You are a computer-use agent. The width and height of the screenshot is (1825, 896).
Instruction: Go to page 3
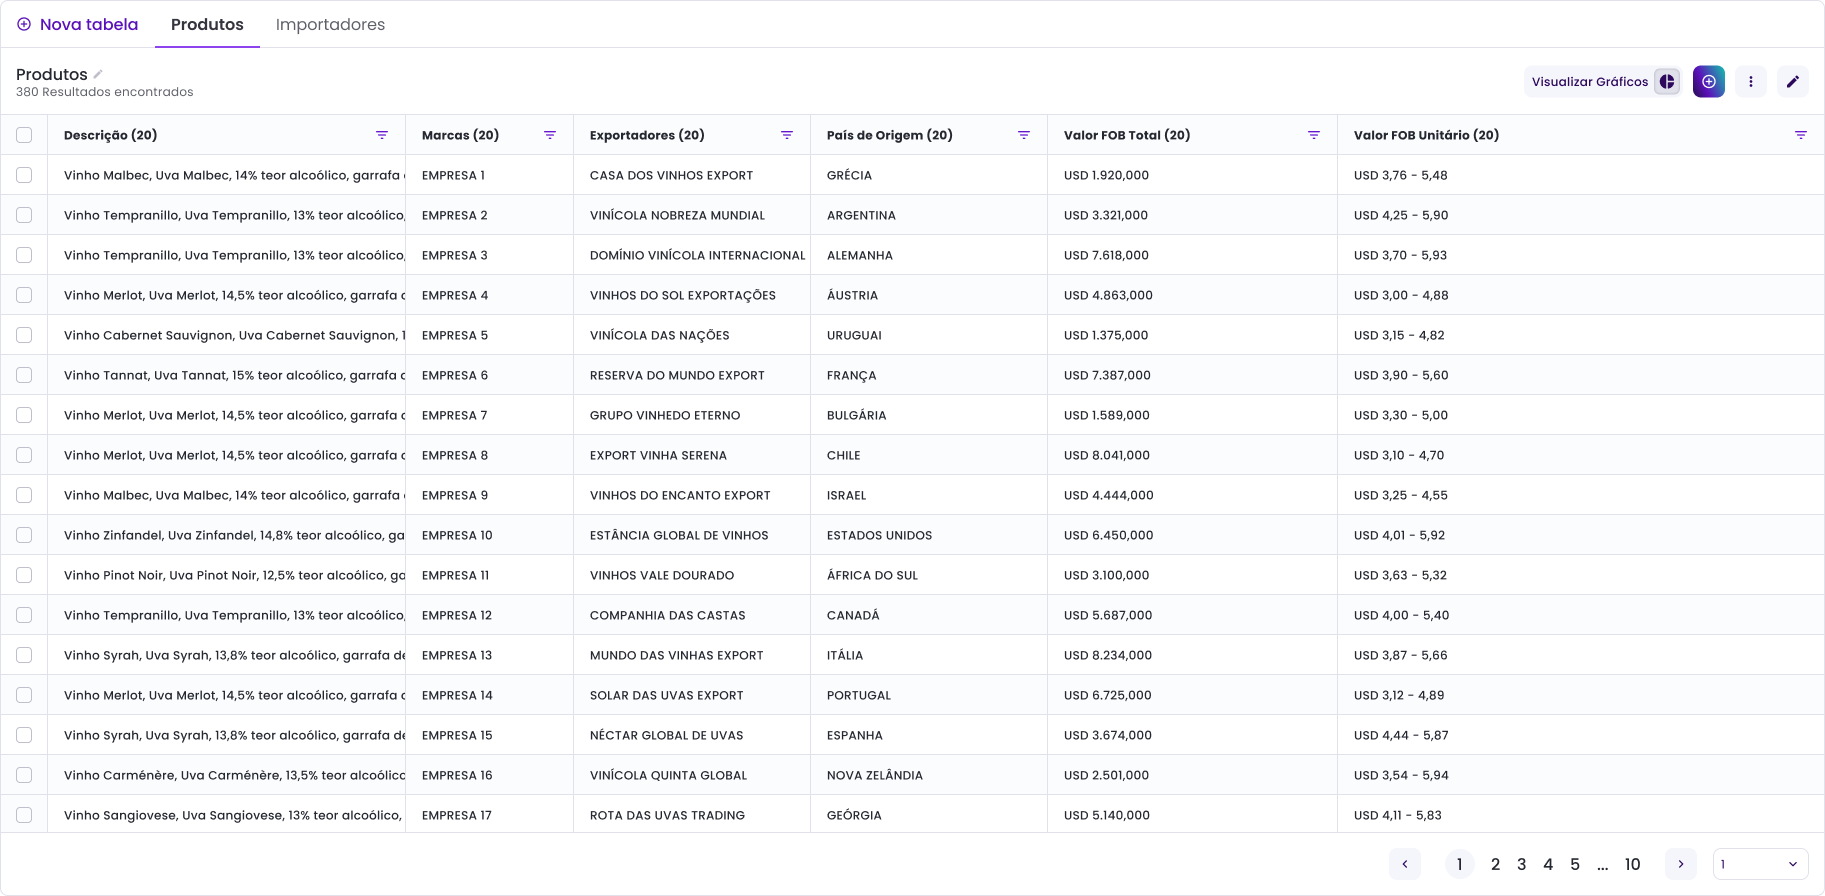1522,864
